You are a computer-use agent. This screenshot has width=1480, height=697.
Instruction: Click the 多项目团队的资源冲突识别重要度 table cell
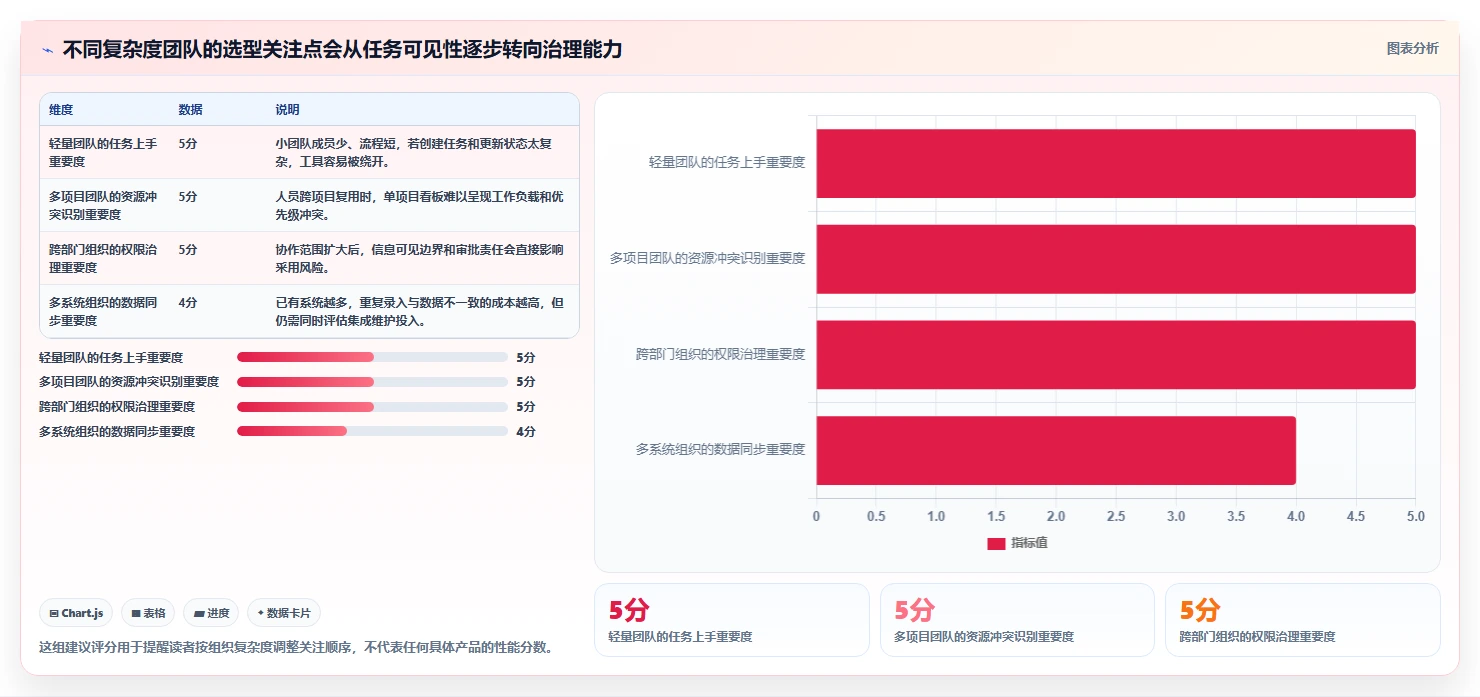click(104, 205)
